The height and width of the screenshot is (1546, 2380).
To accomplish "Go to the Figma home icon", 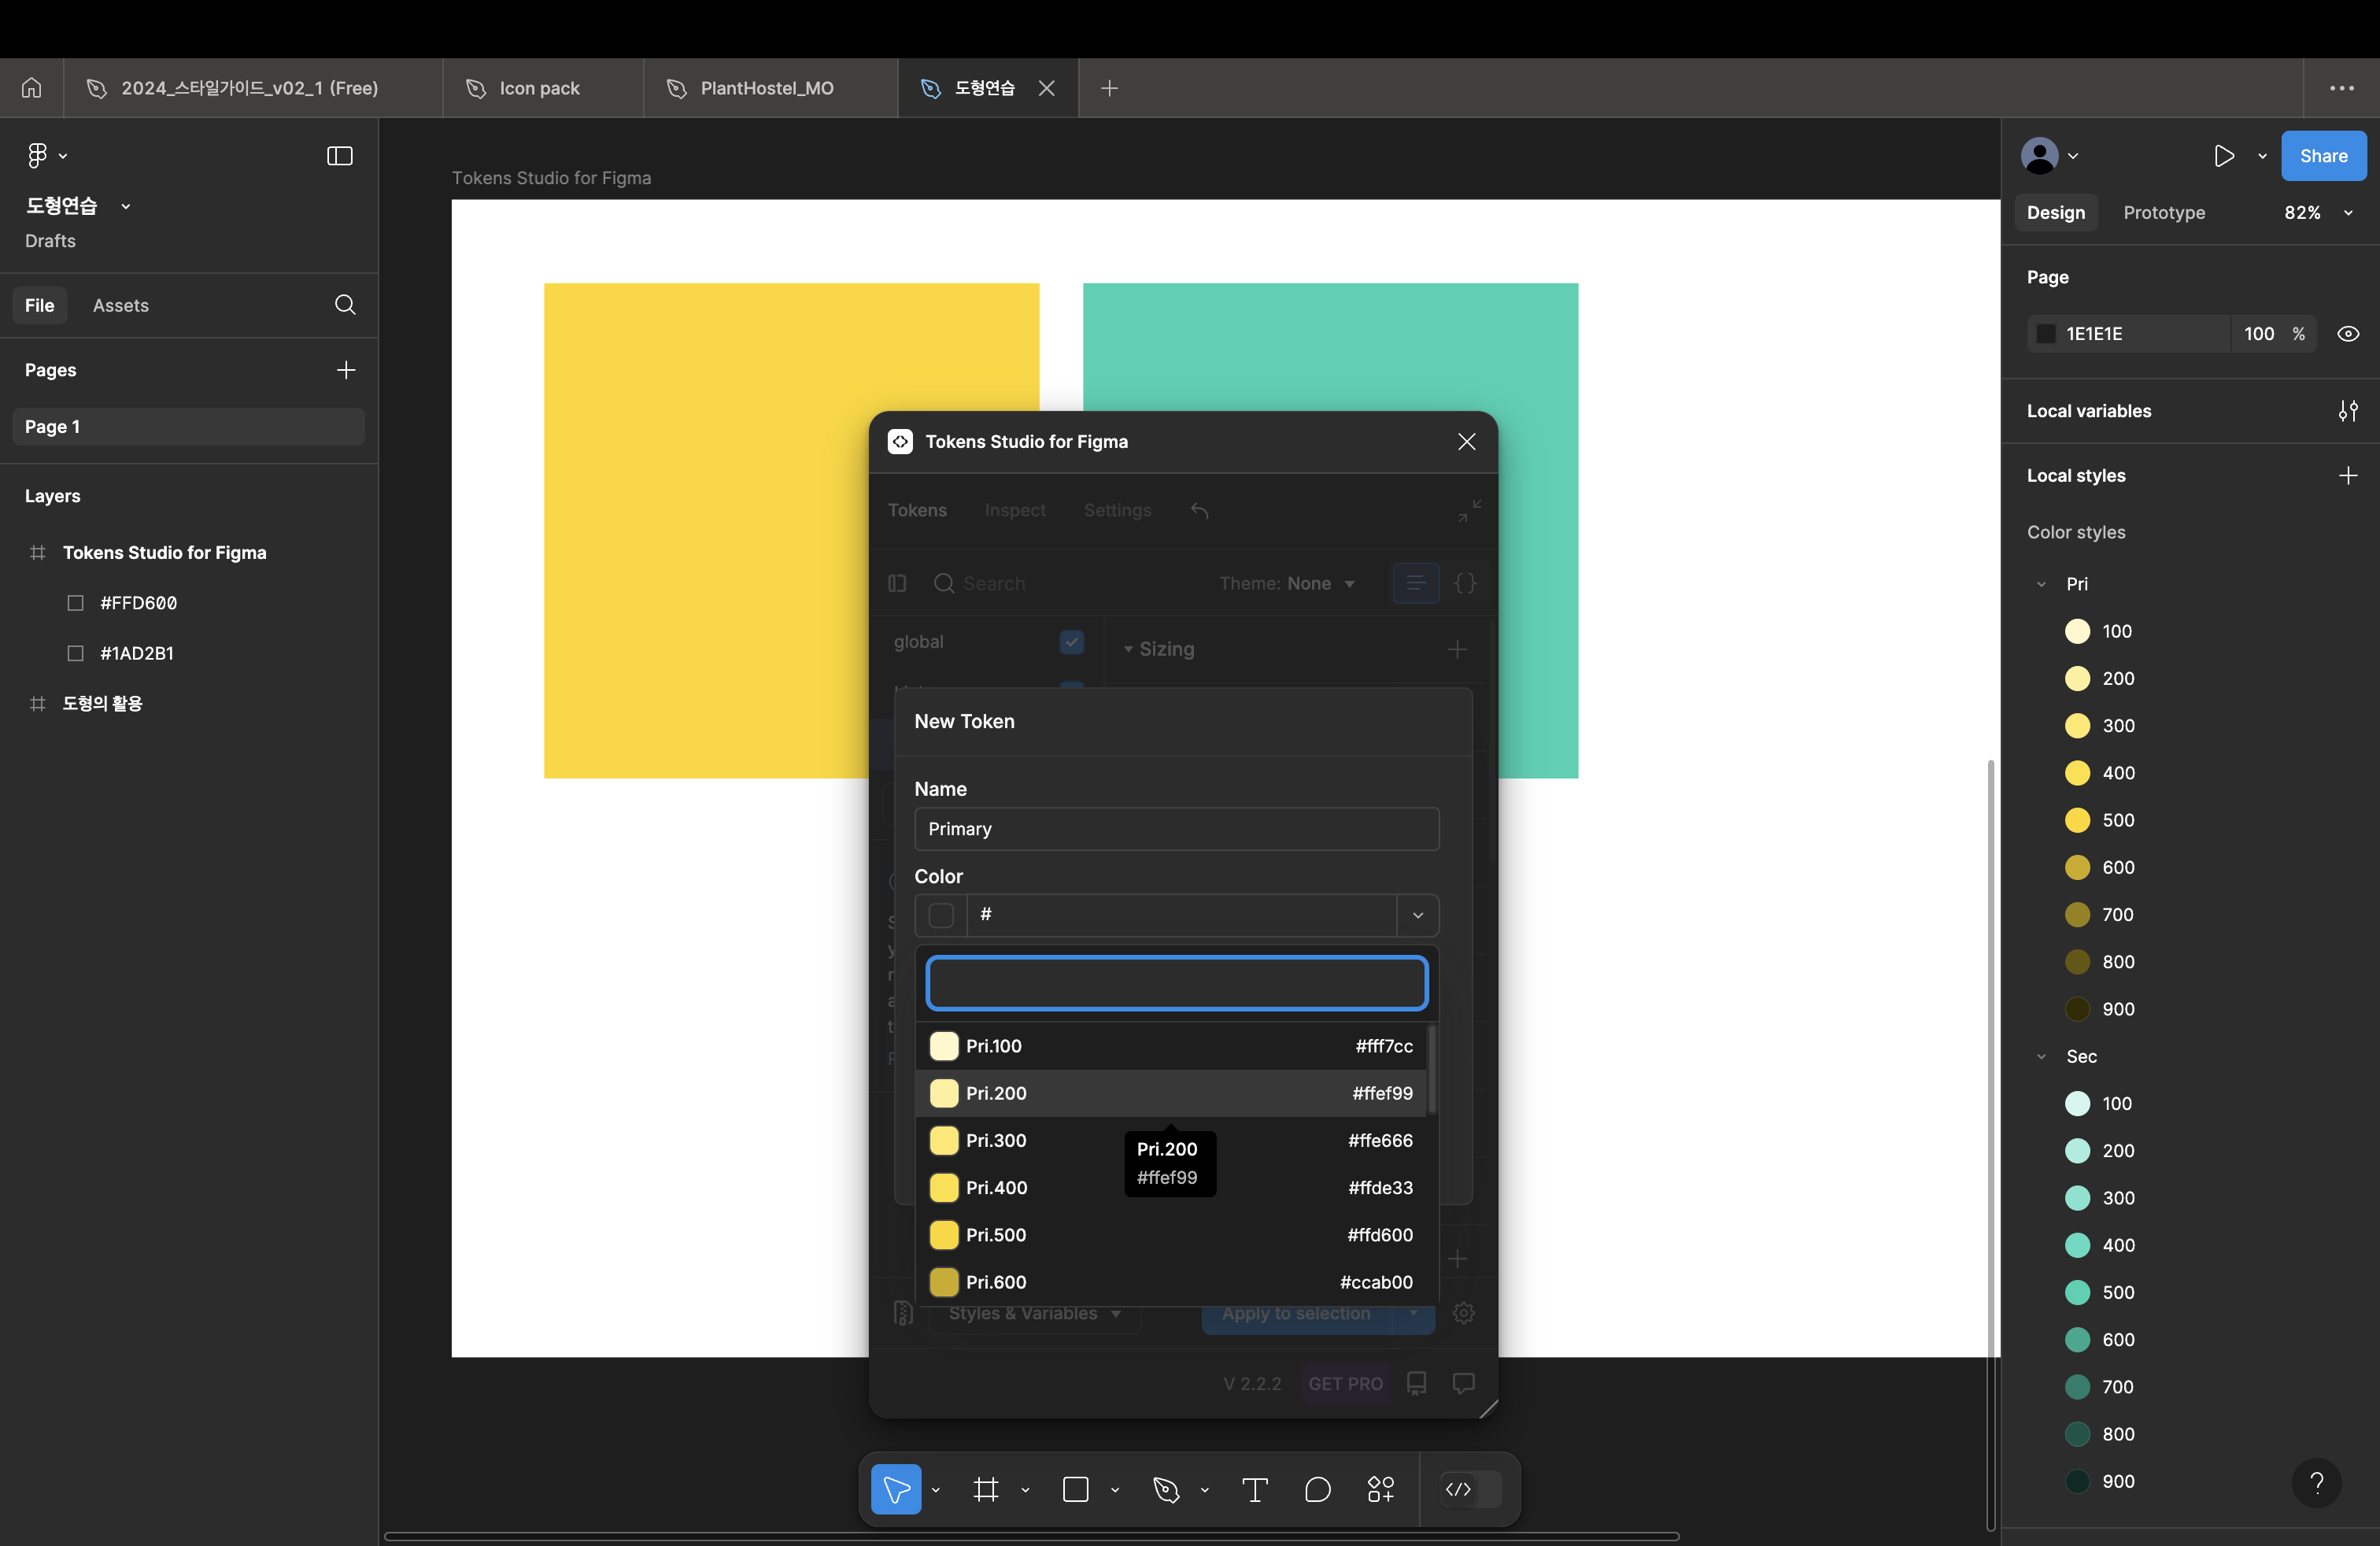I will click(x=32, y=88).
